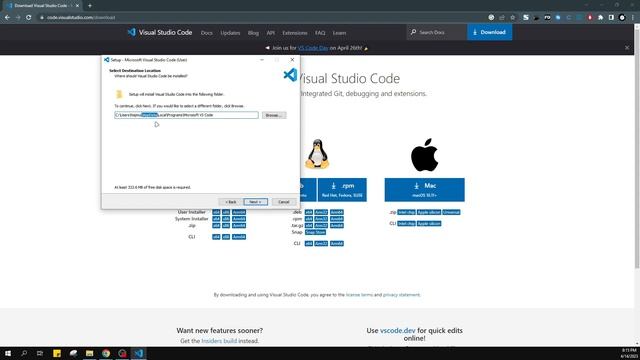640x360 pixels.
Task: Open the Extensions puzzle piece icon in Chrome
Action: tap(600, 18)
